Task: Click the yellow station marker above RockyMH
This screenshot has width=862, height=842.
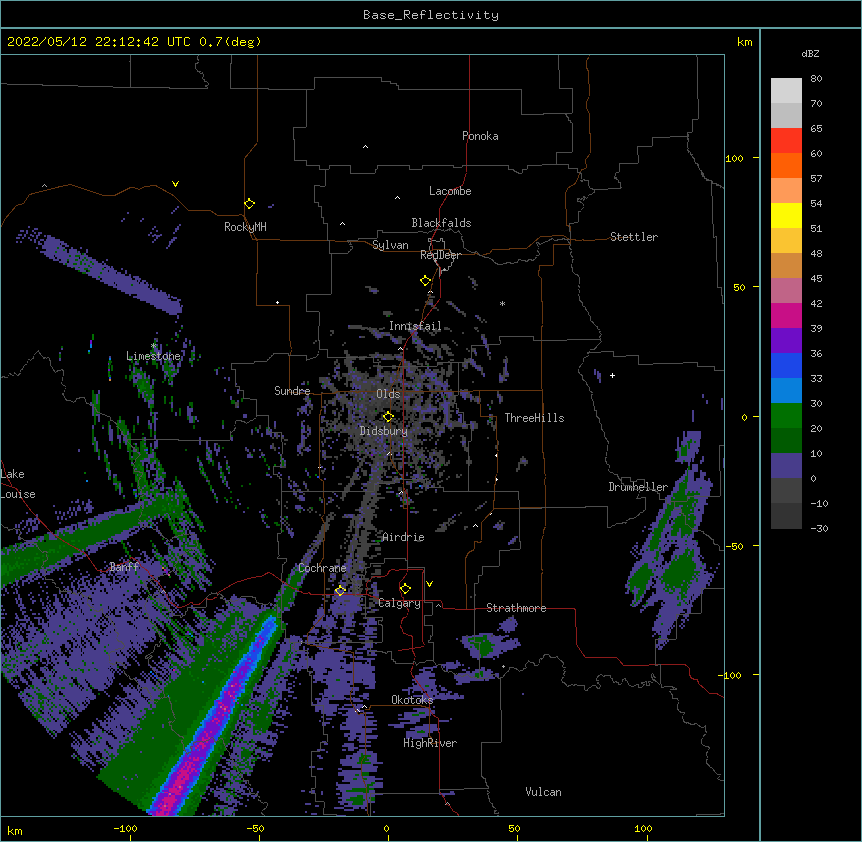Action: pyautogui.click(x=249, y=203)
